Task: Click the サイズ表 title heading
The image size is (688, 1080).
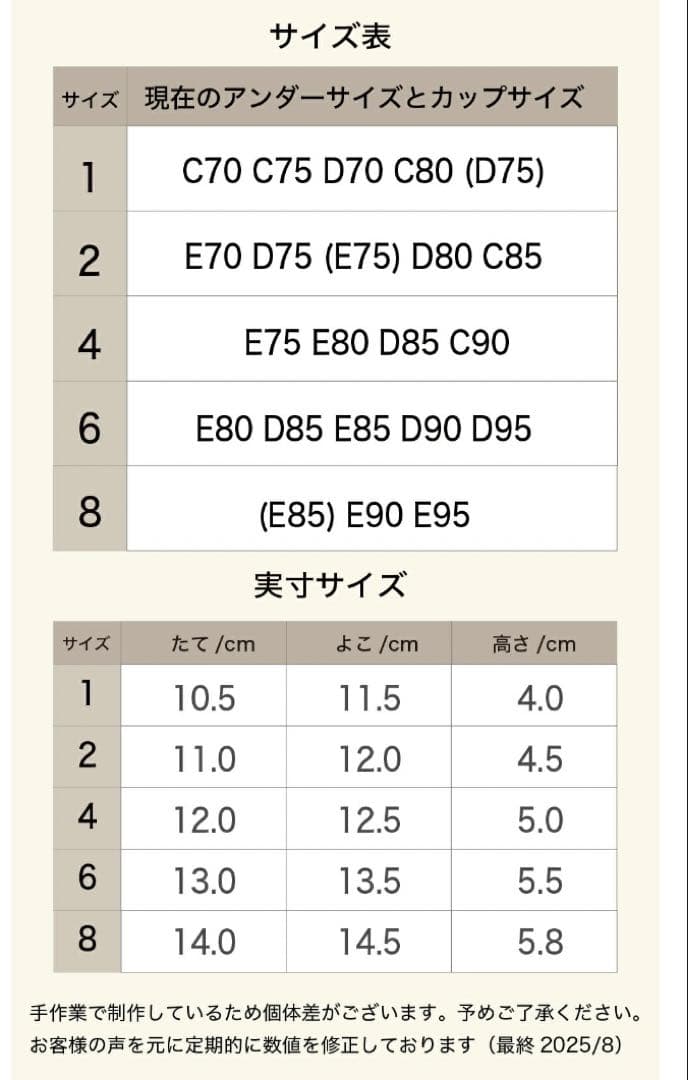Action: coord(330,37)
